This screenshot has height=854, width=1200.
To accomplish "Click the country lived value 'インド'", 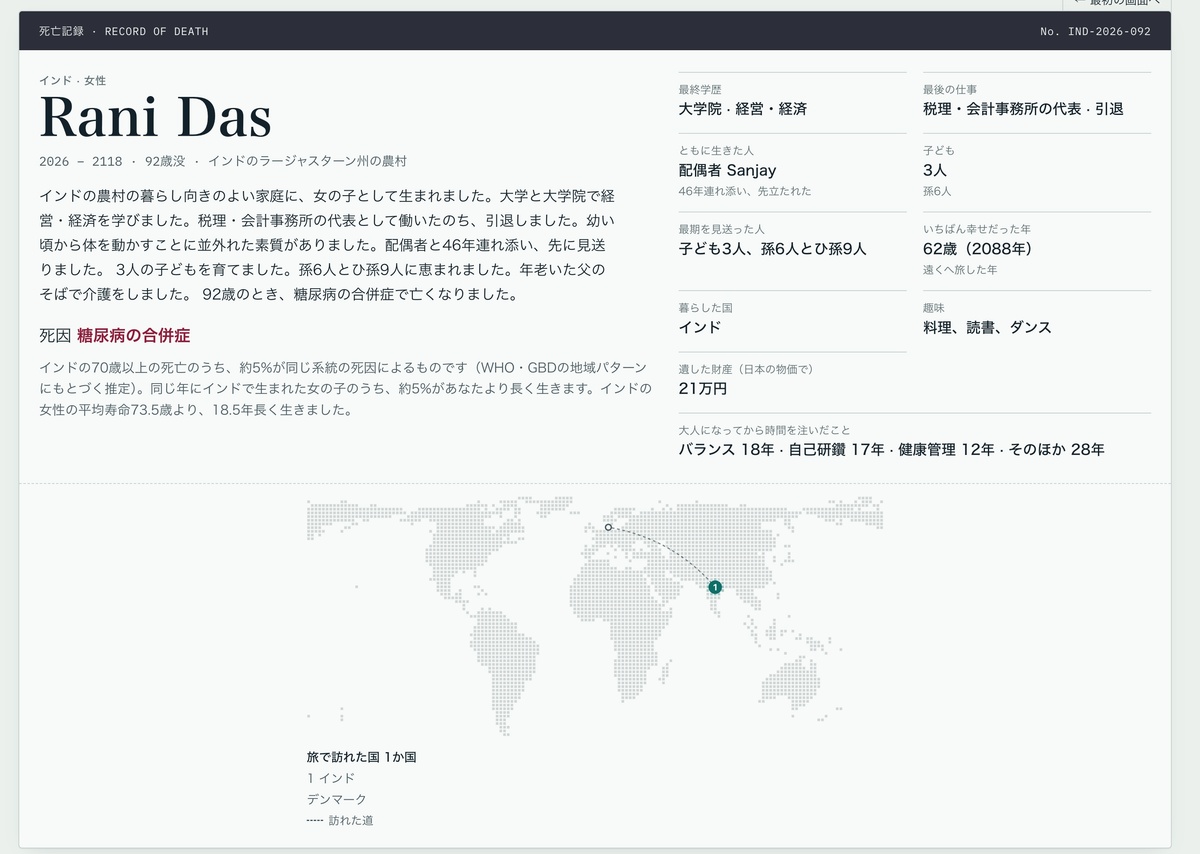I will point(699,327).
